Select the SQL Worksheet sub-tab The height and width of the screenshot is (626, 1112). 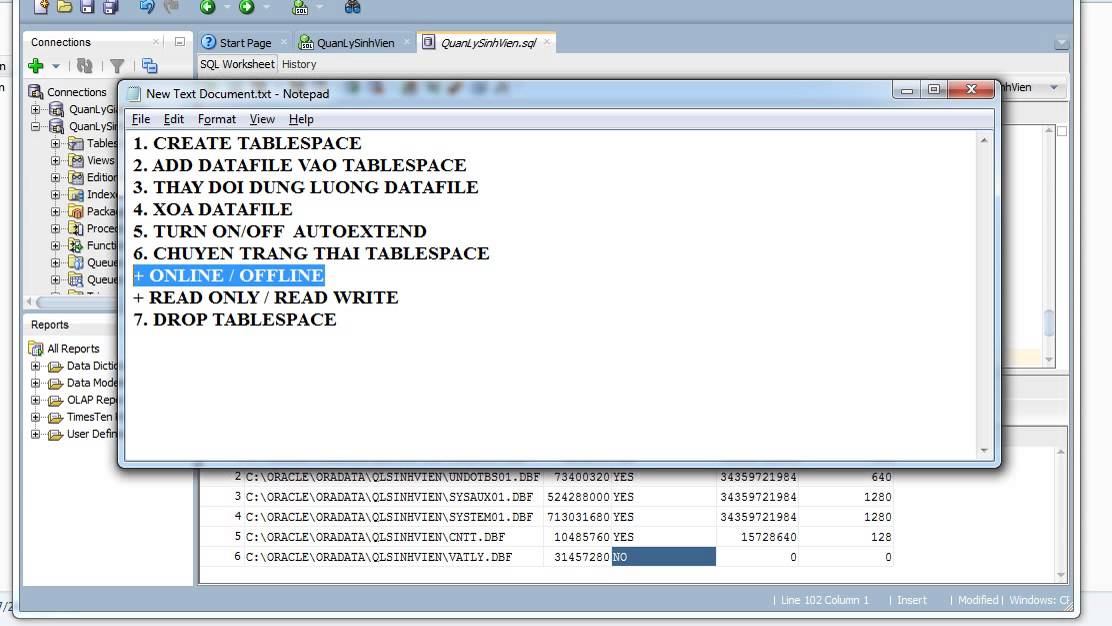pos(237,64)
